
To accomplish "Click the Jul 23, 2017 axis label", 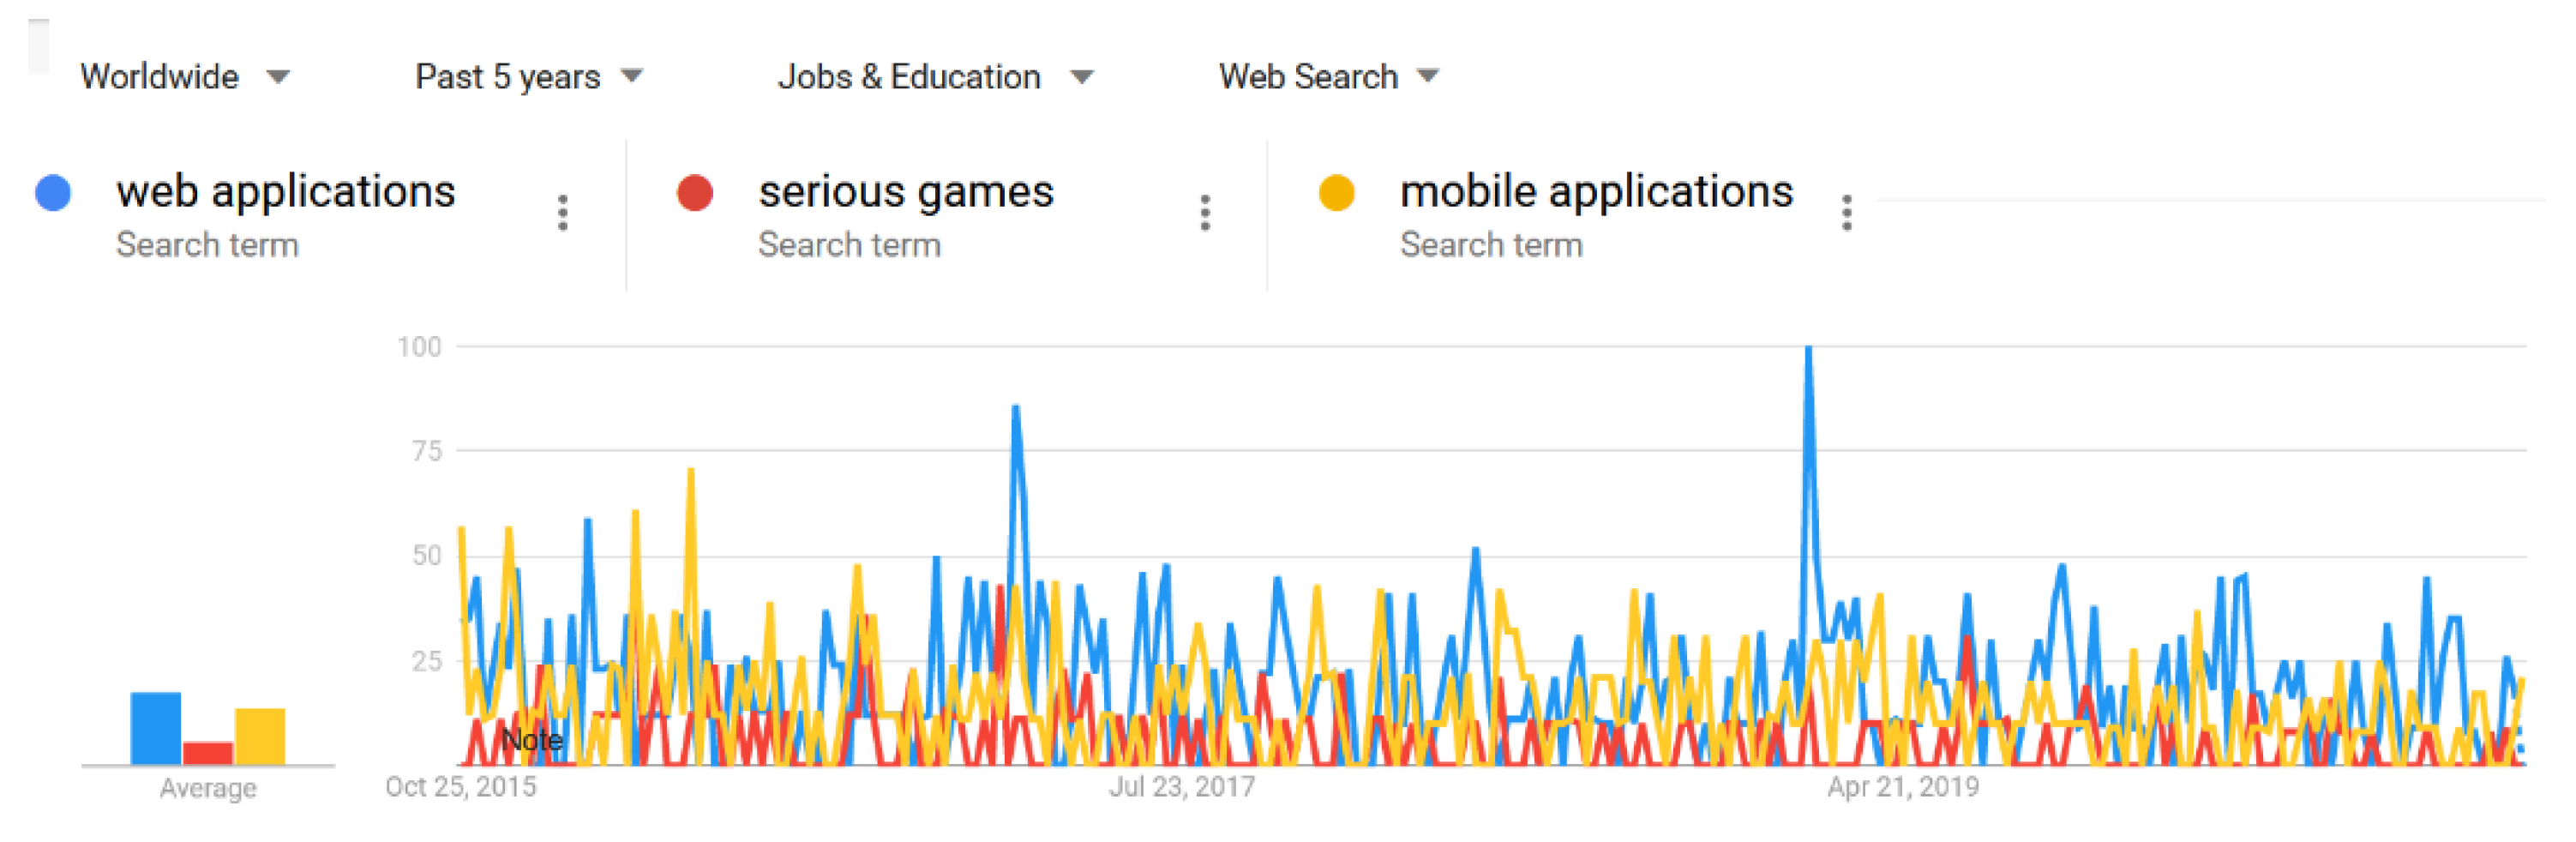I will tap(1181, 787).
